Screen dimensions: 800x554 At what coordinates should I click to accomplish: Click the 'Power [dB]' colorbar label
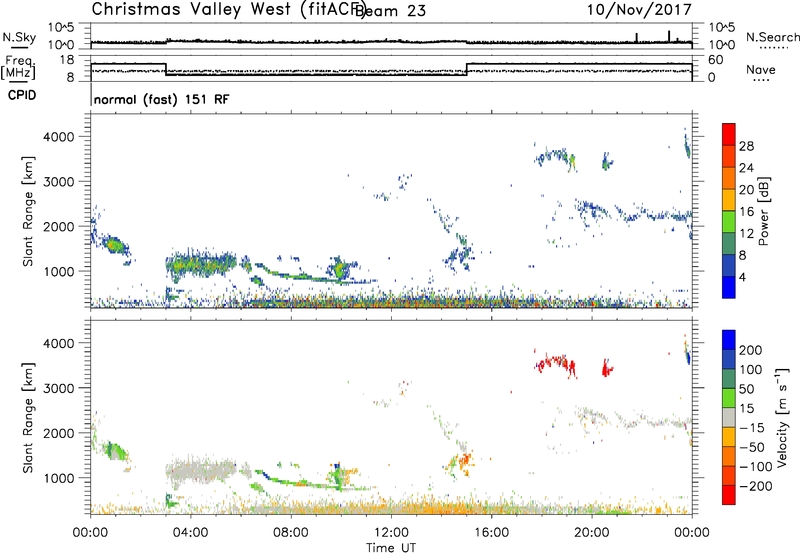[763, 211]
